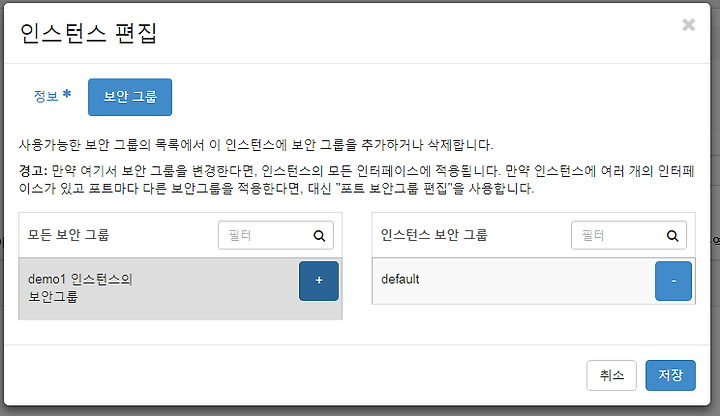Select the demo1 인스턴스의 보안그룹 row text
Image resolution: width=720 pixels, height=416 pixels.
point(80,288)
